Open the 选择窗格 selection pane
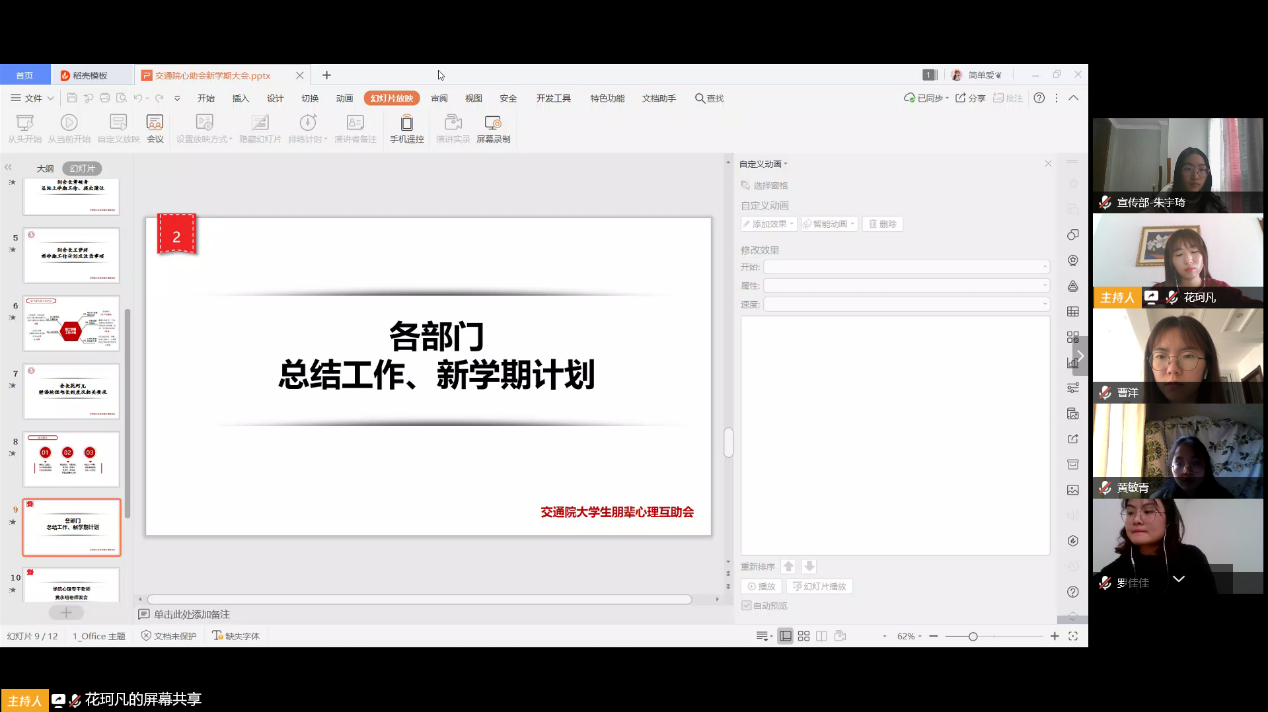 point(764,185)
